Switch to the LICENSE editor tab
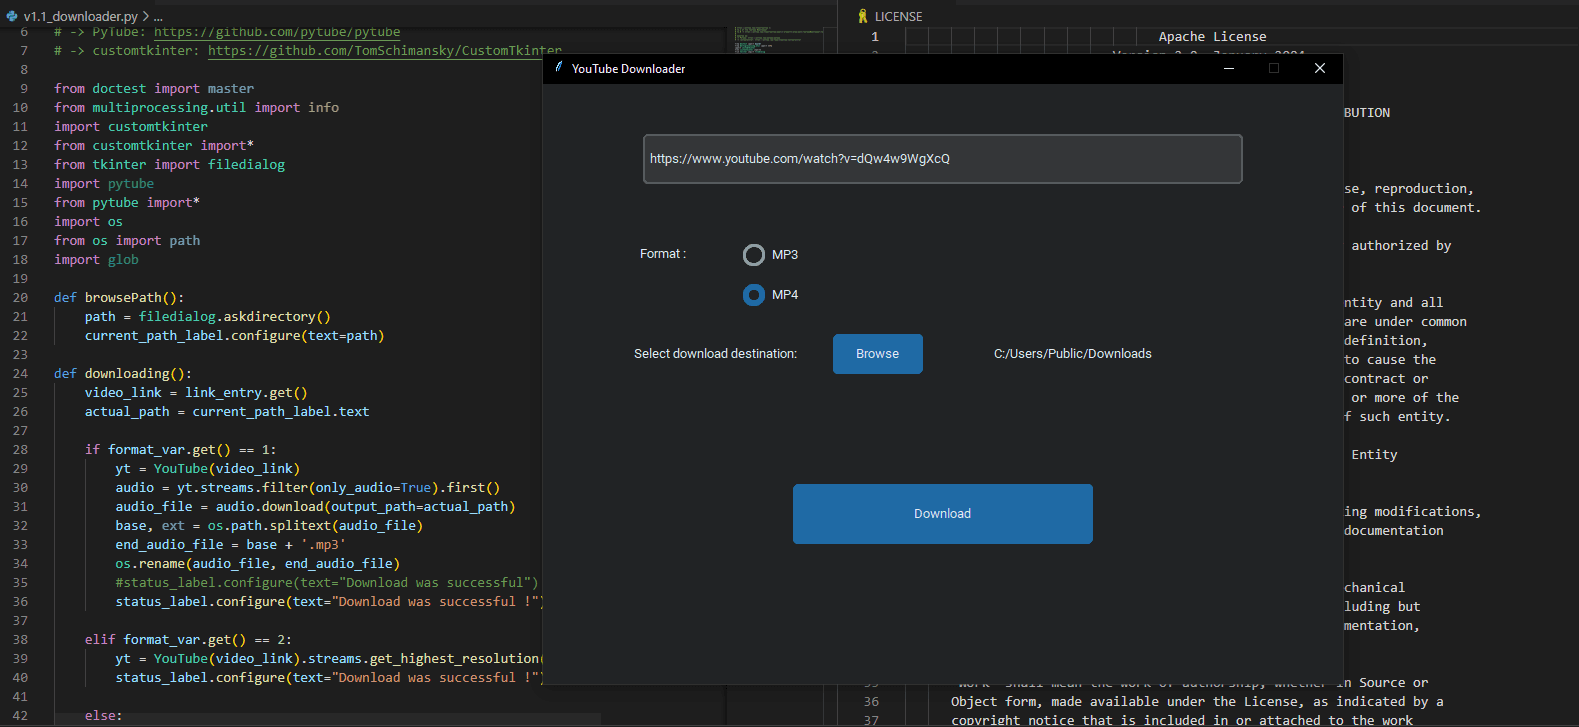This screenshot has height=727, width=1579. click(x=898, y=16)
